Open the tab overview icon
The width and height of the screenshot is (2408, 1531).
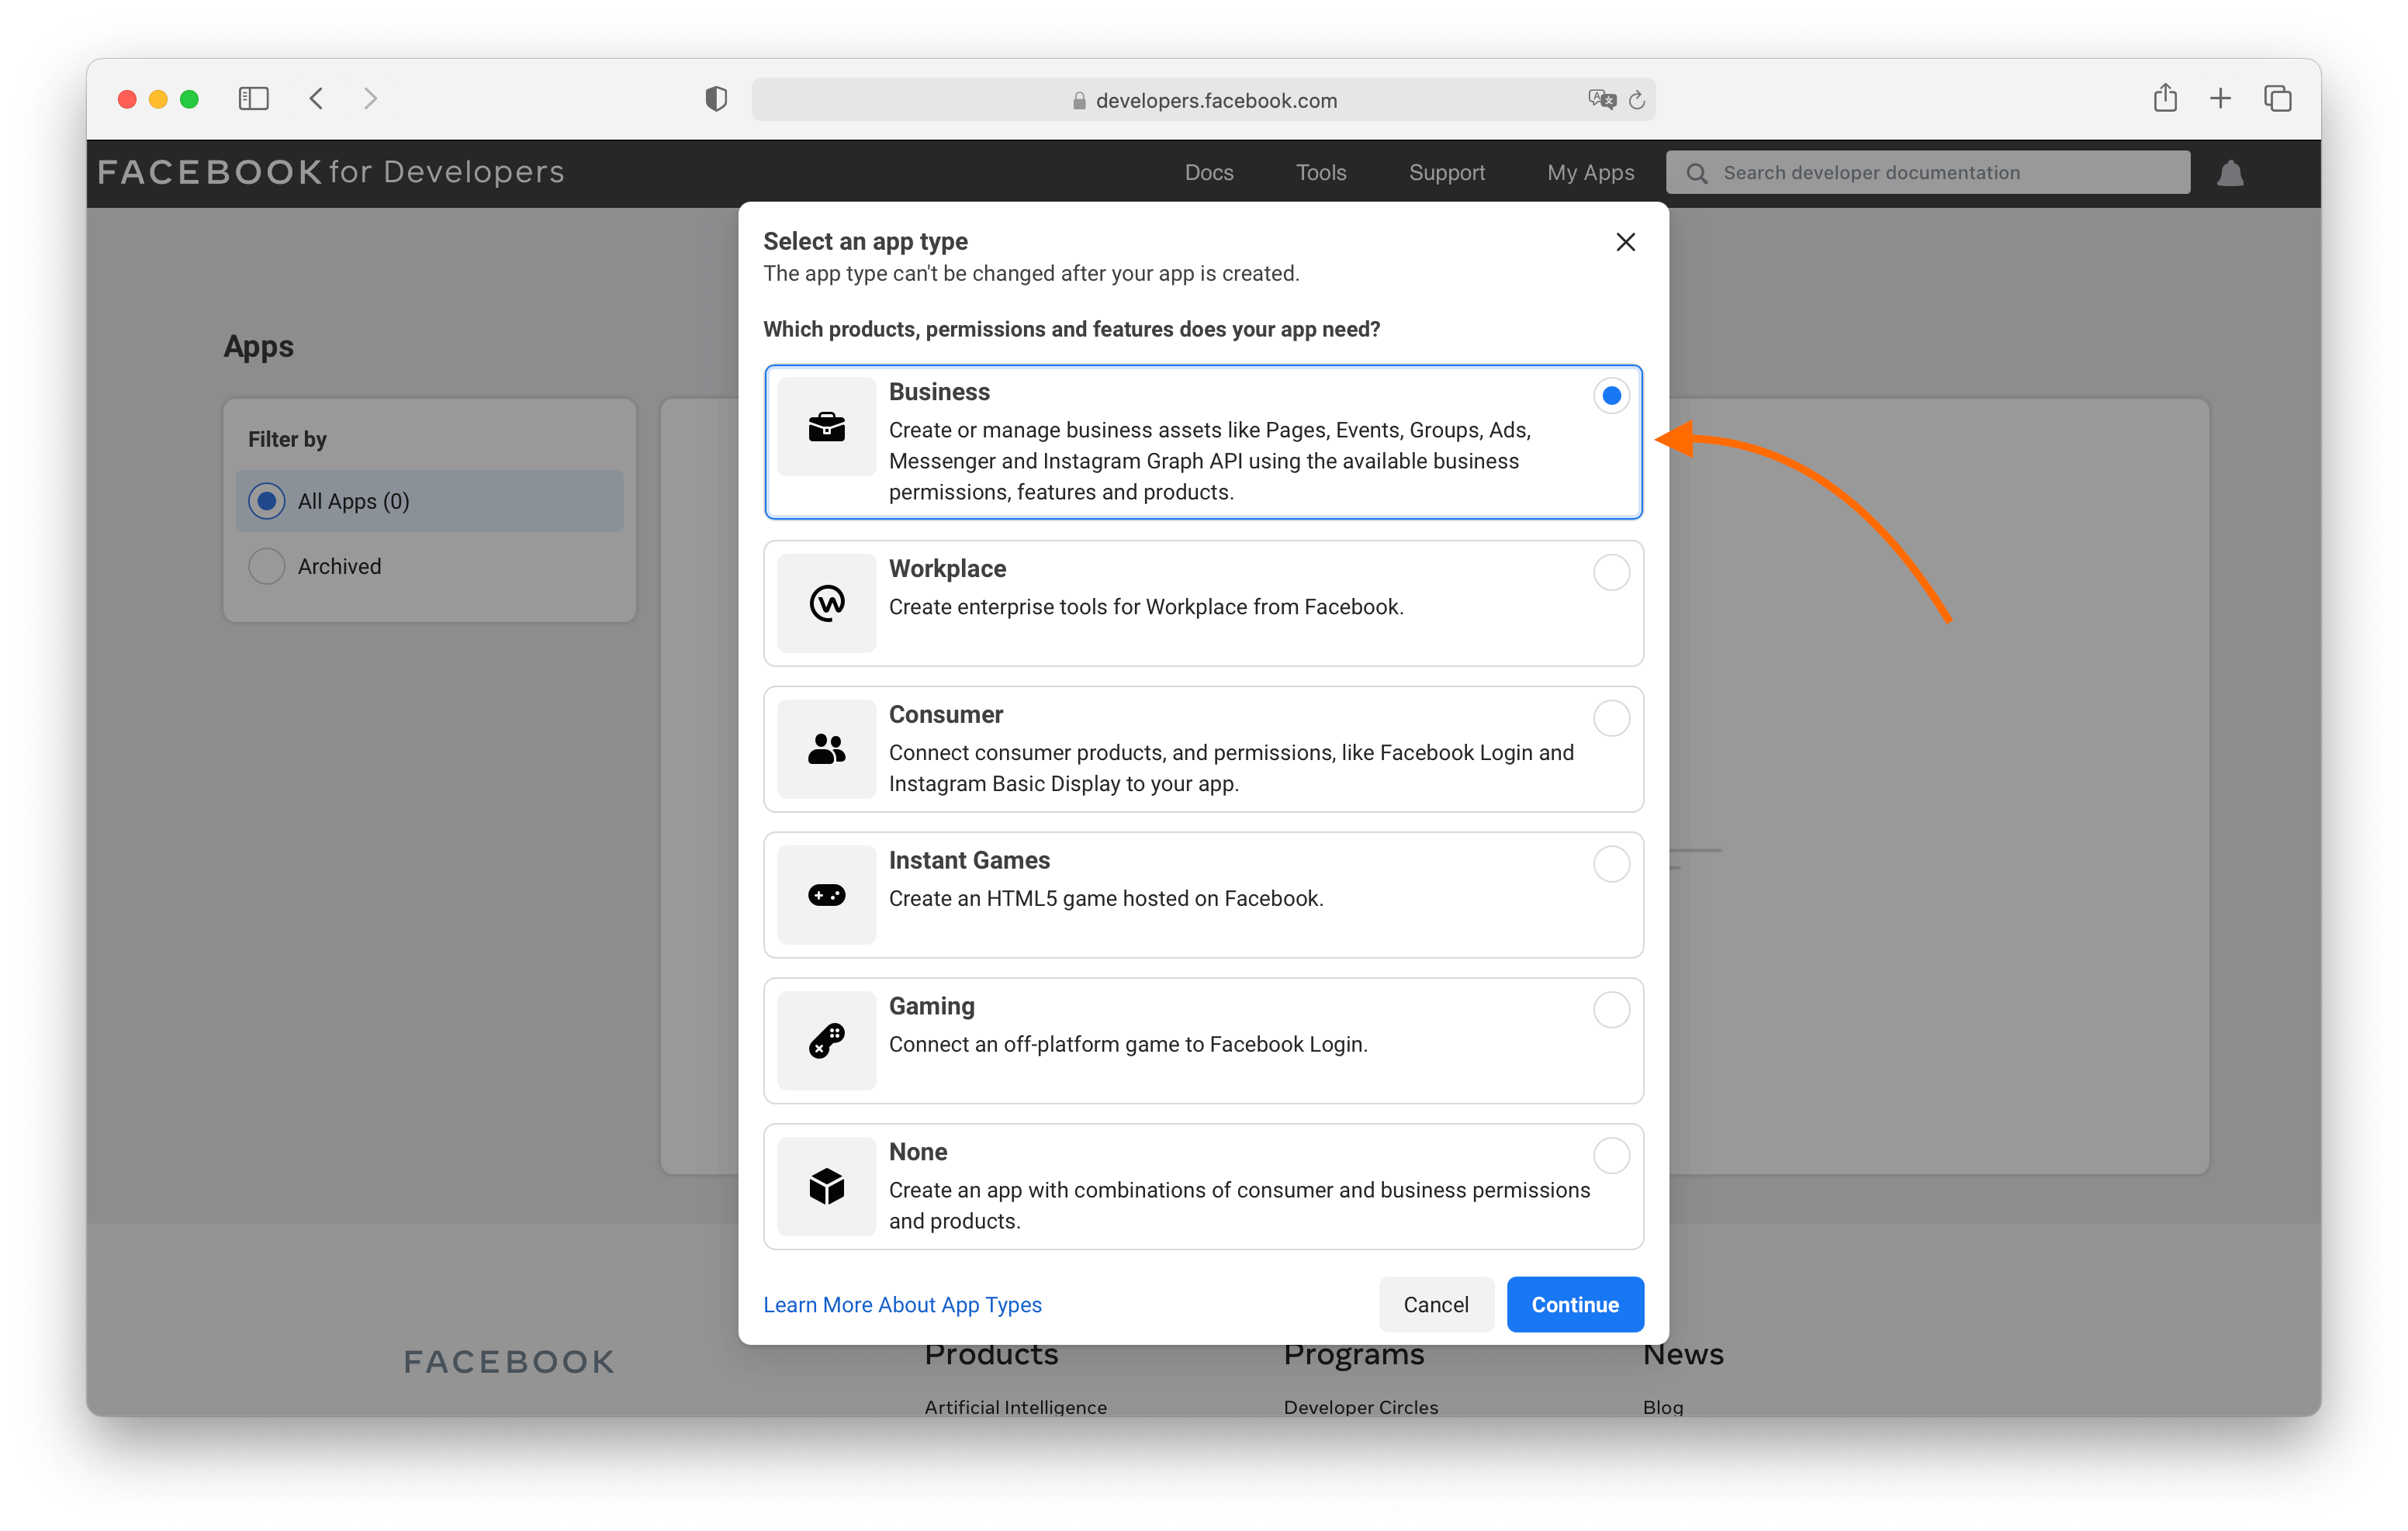2278,99
